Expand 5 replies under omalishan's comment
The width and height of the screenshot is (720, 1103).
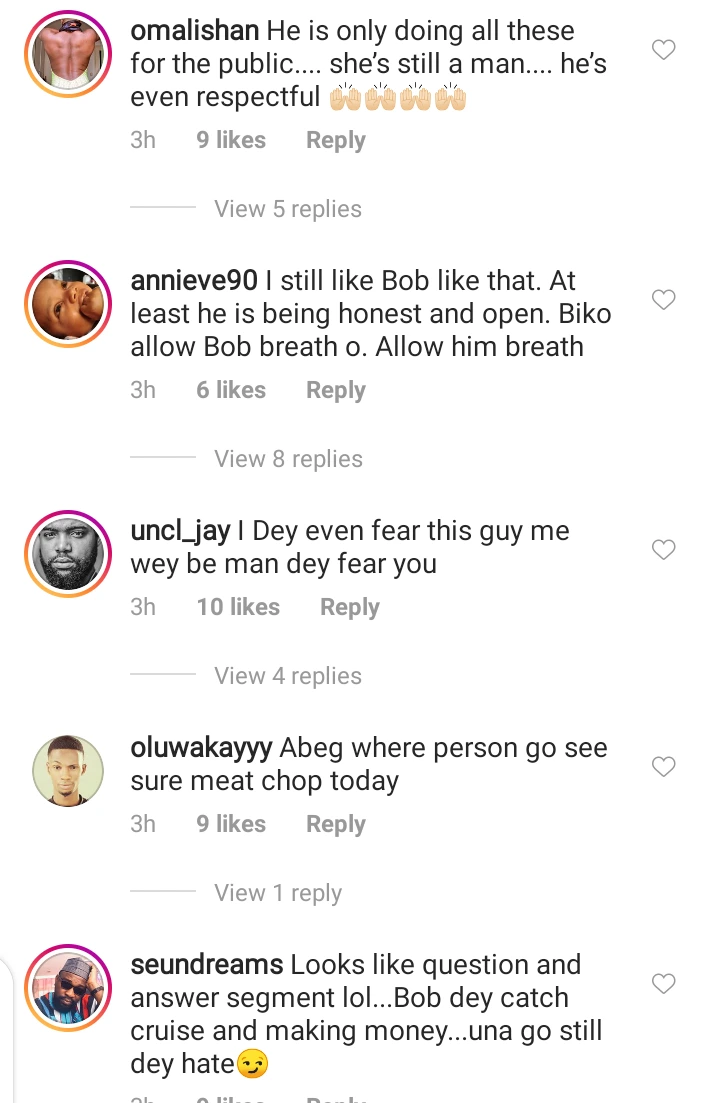coord(287,209)
